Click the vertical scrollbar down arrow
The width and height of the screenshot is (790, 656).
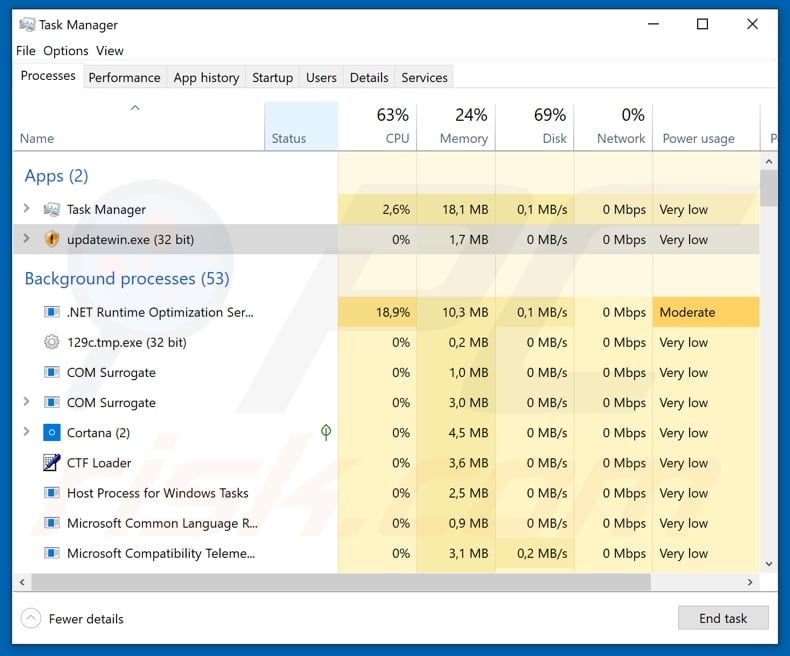pos(769,564)
